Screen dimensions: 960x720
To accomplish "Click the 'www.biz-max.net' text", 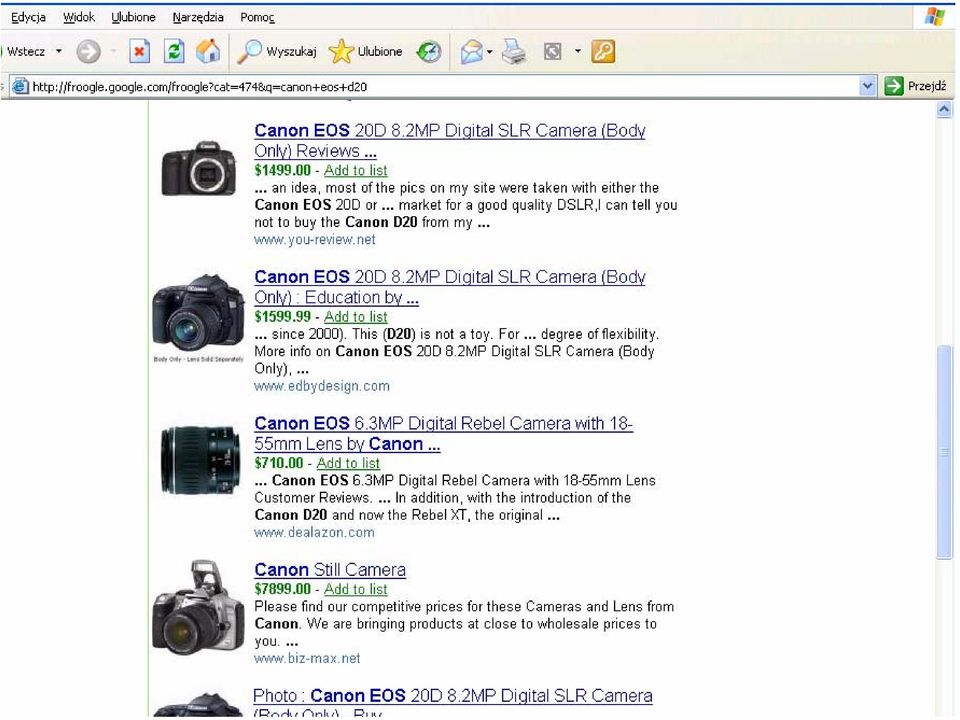I will [307, 659].
